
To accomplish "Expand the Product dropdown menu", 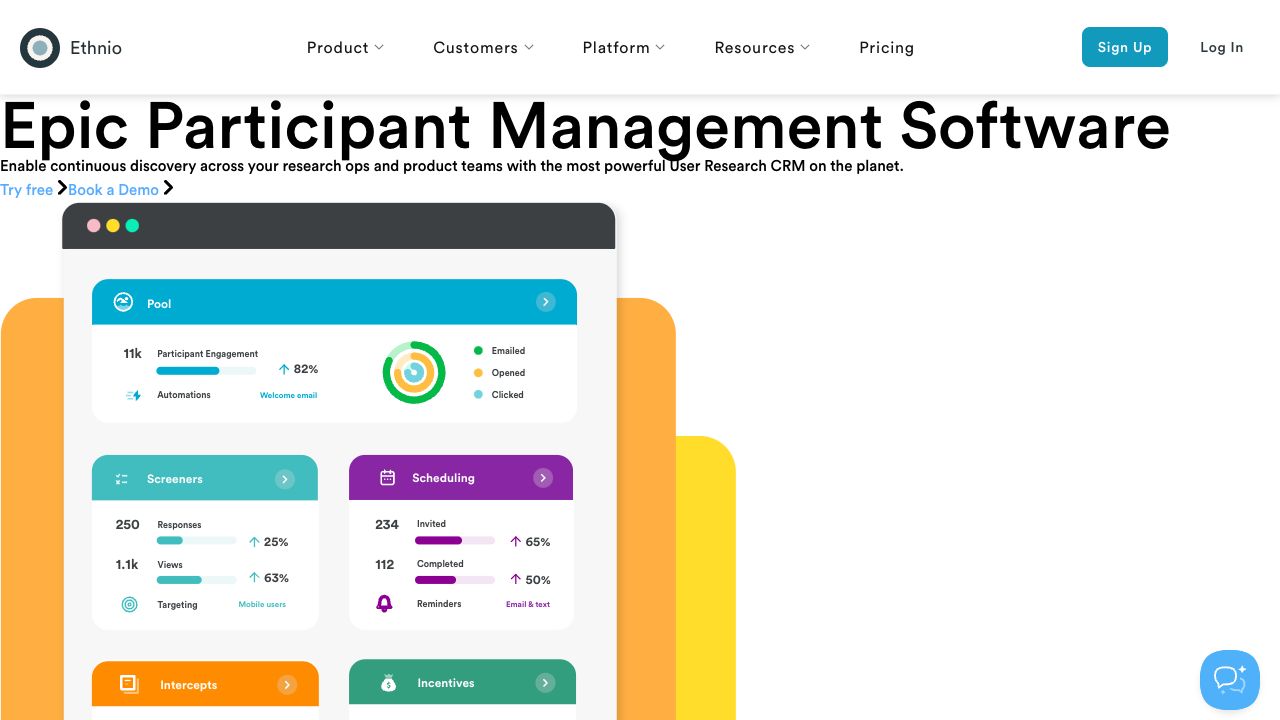I will tap(345, 47).
